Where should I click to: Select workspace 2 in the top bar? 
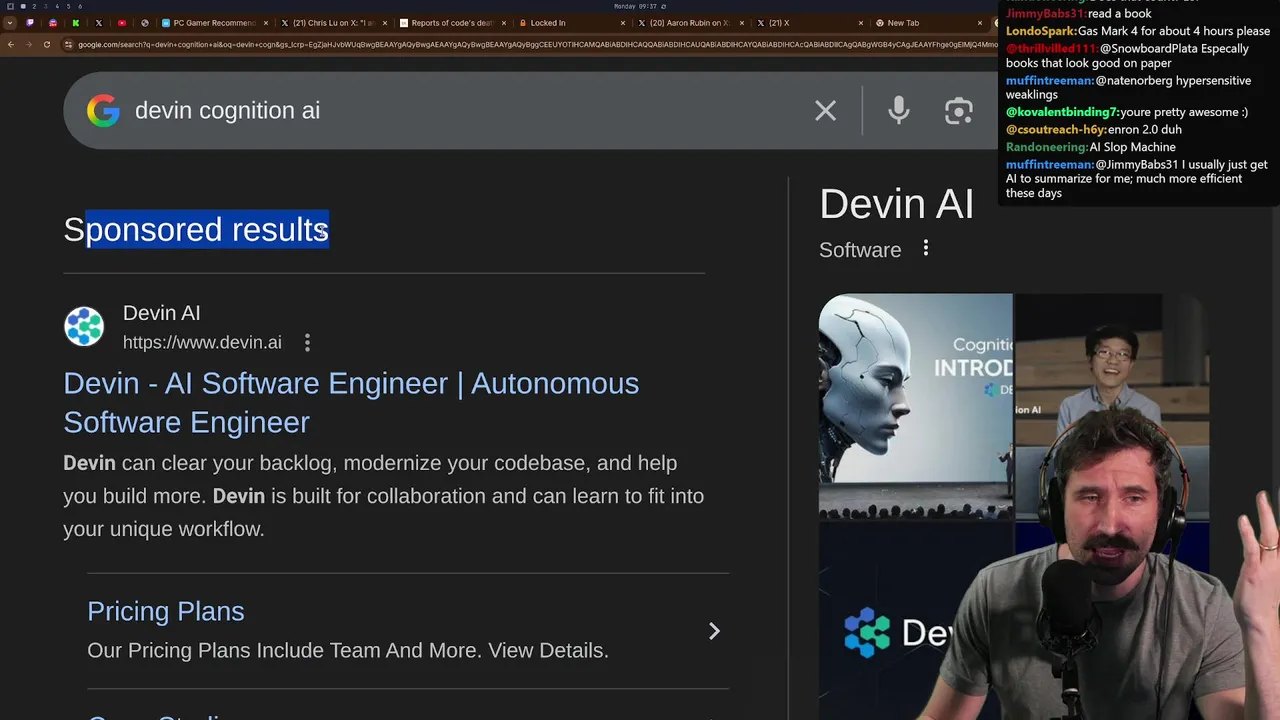(x=34, y=6)
